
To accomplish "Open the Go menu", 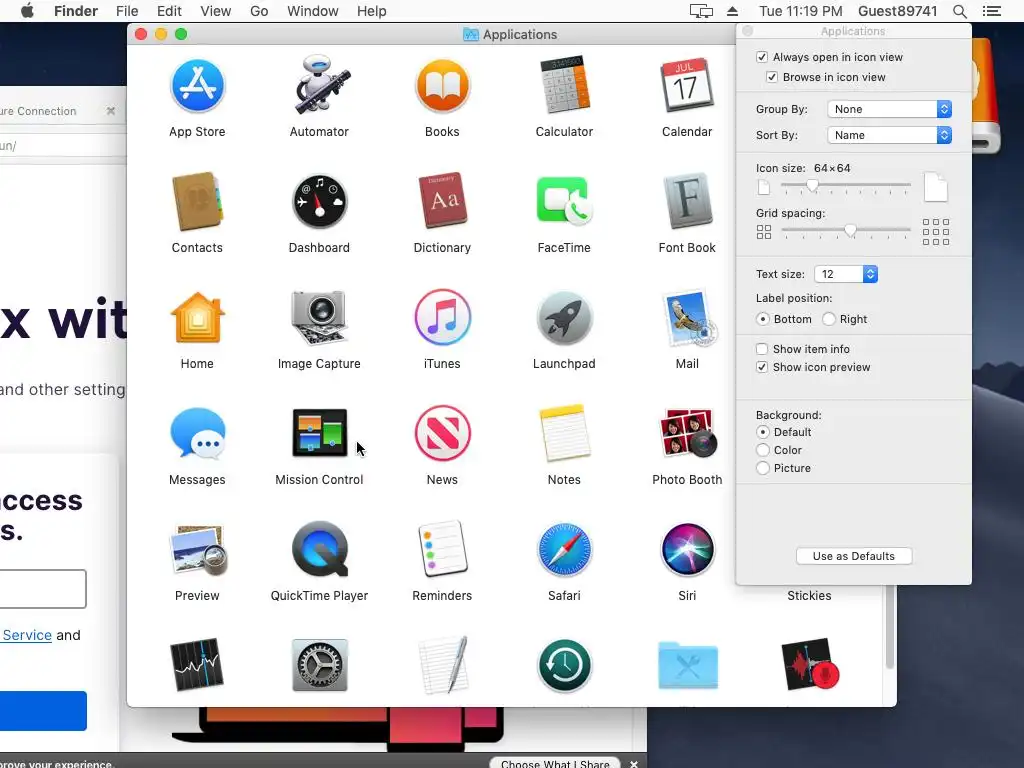I will tap(259, 11).
